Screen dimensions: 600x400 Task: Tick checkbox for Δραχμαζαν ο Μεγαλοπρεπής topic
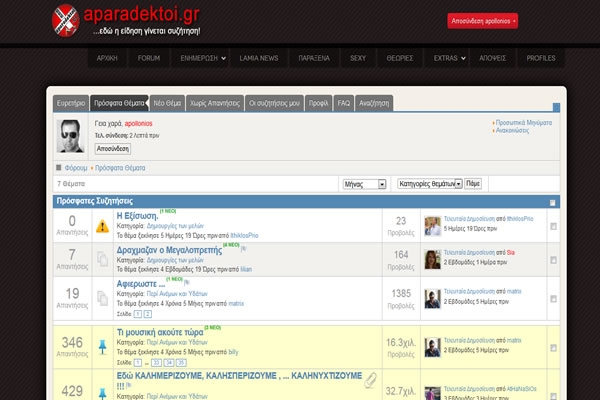click(x=553, y=260)
